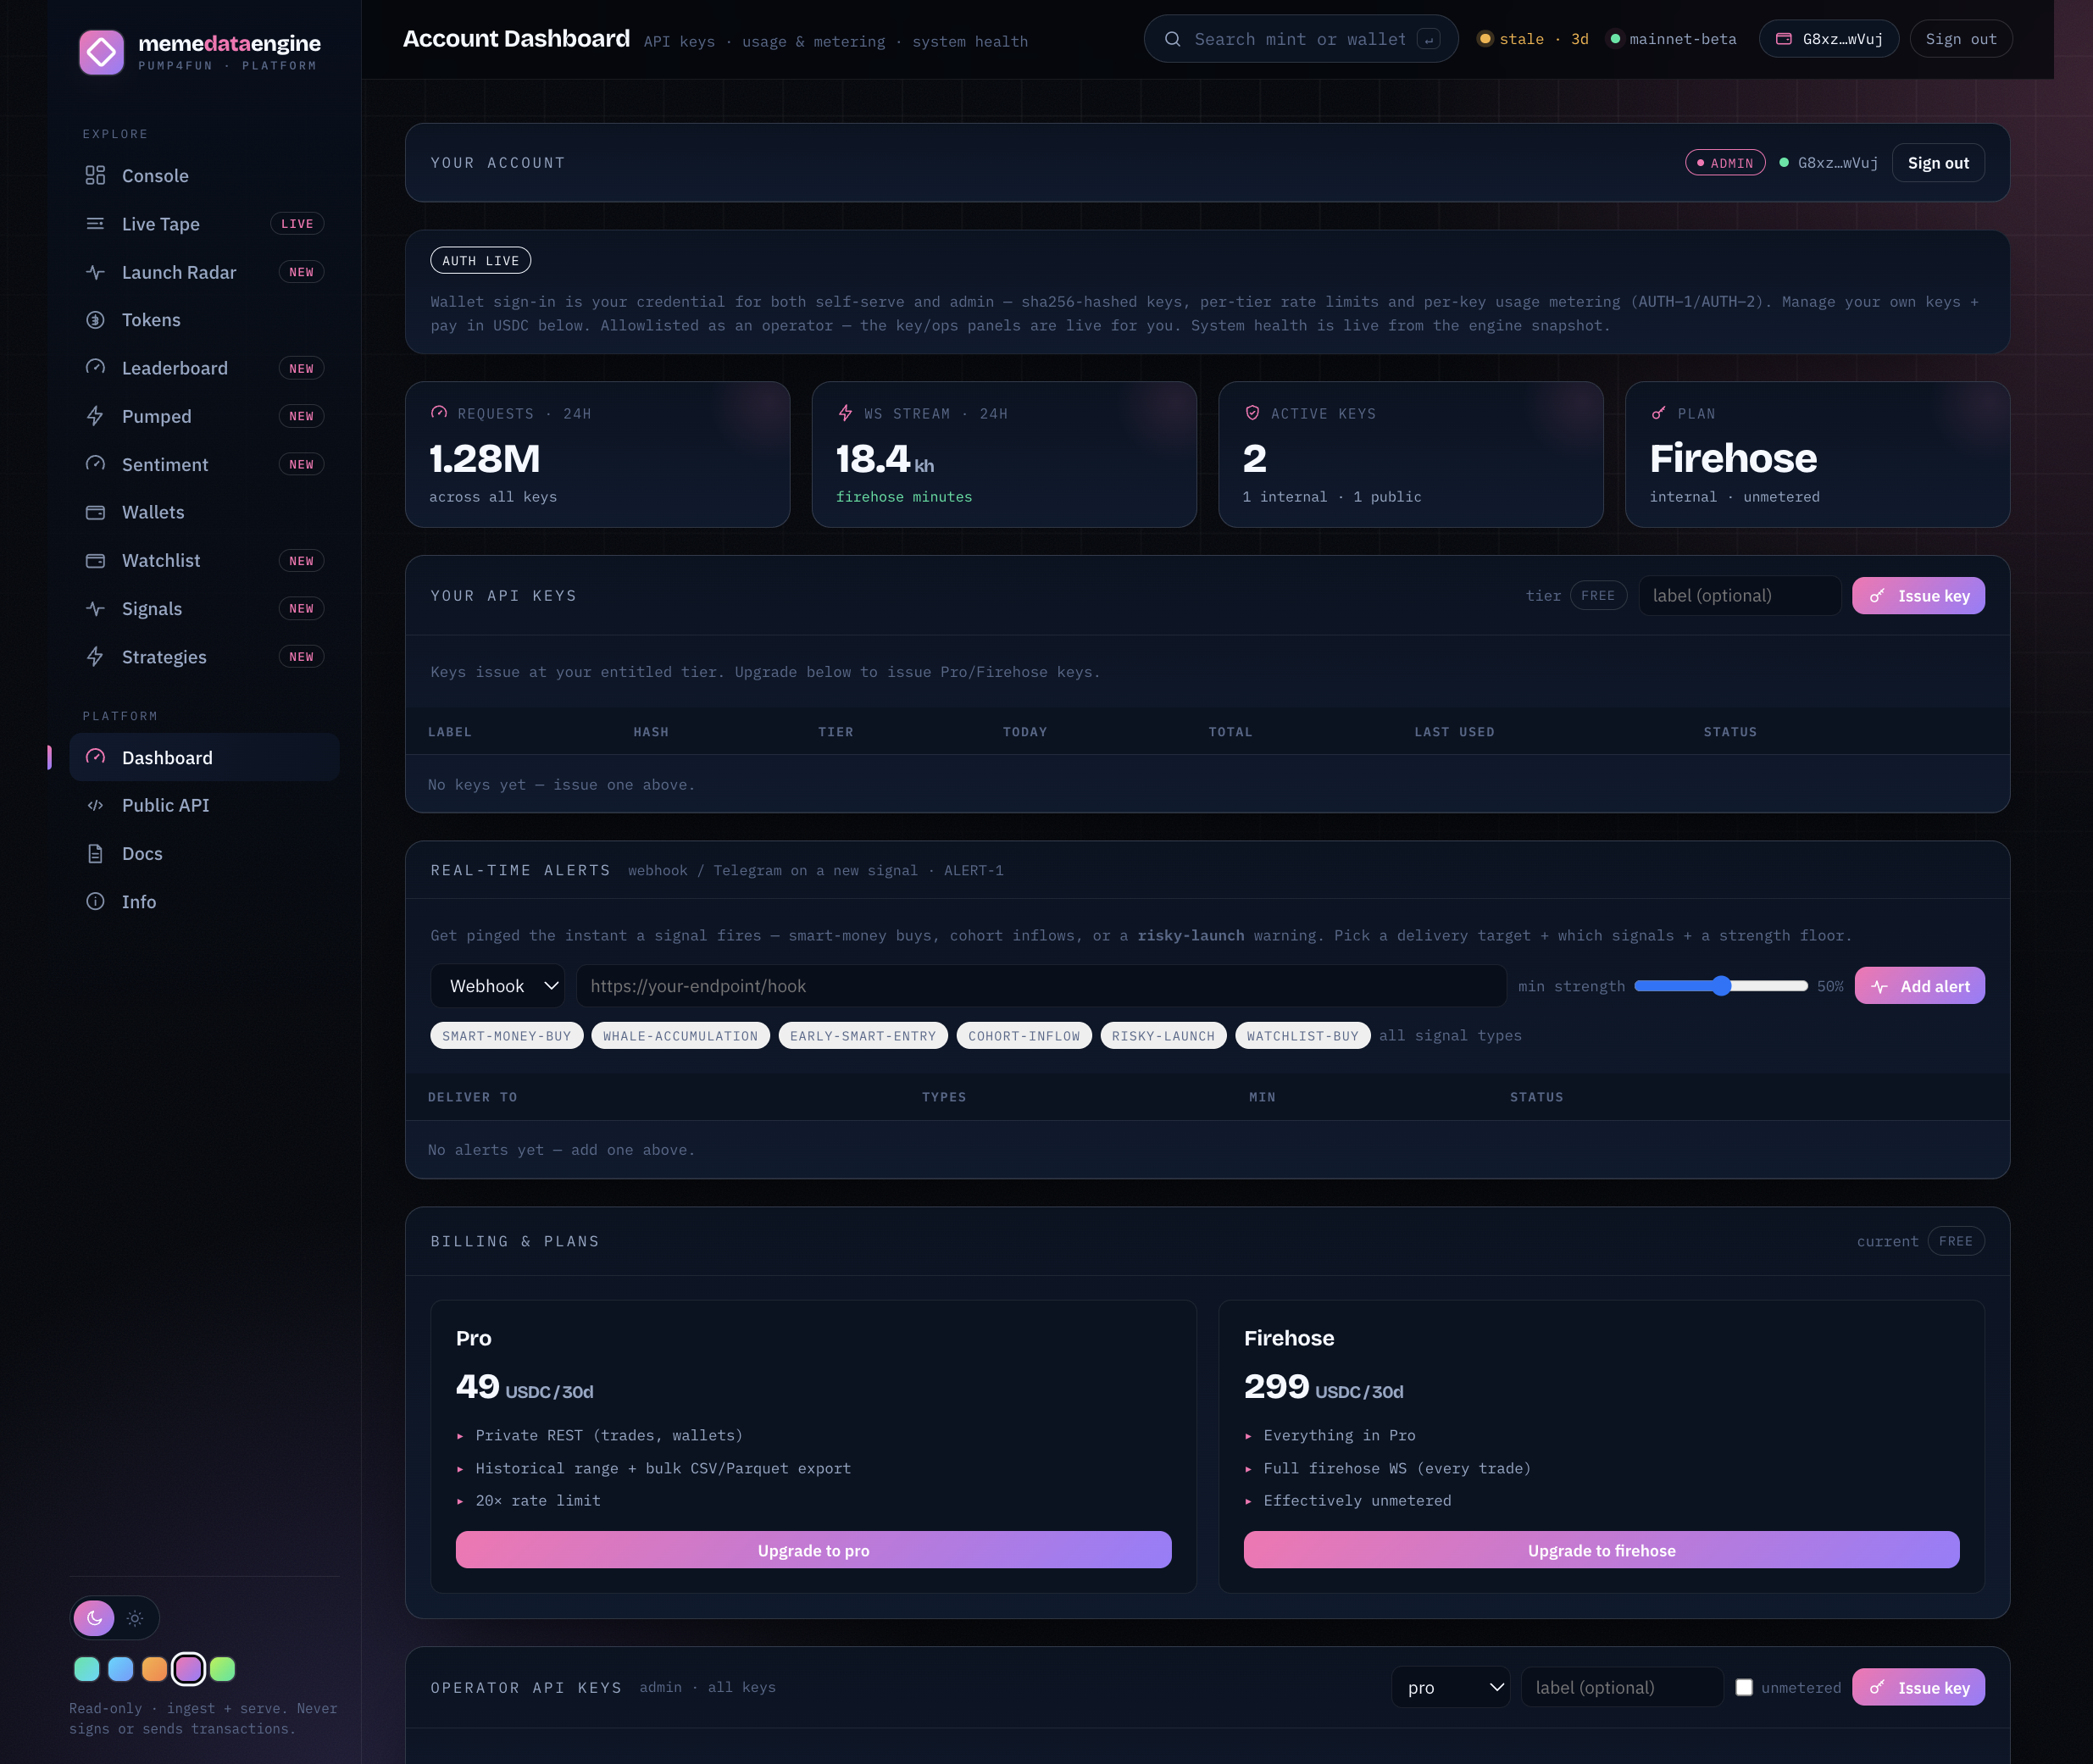
Task: Toggle the EARLY-SMART-ENTRY signal chip
Action: 863,1036
